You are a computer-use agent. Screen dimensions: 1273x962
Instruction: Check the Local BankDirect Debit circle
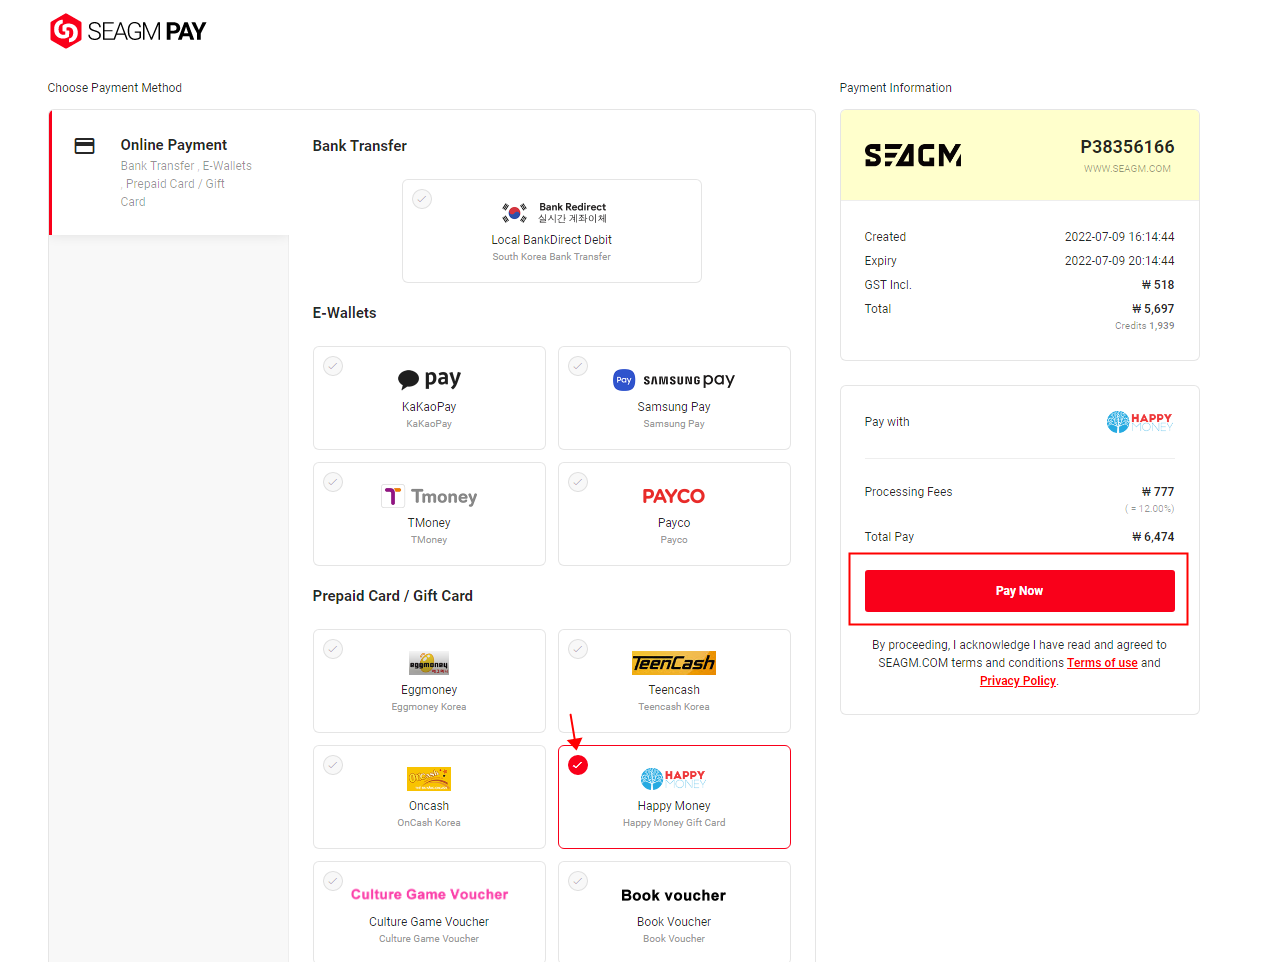pos(422,199)
